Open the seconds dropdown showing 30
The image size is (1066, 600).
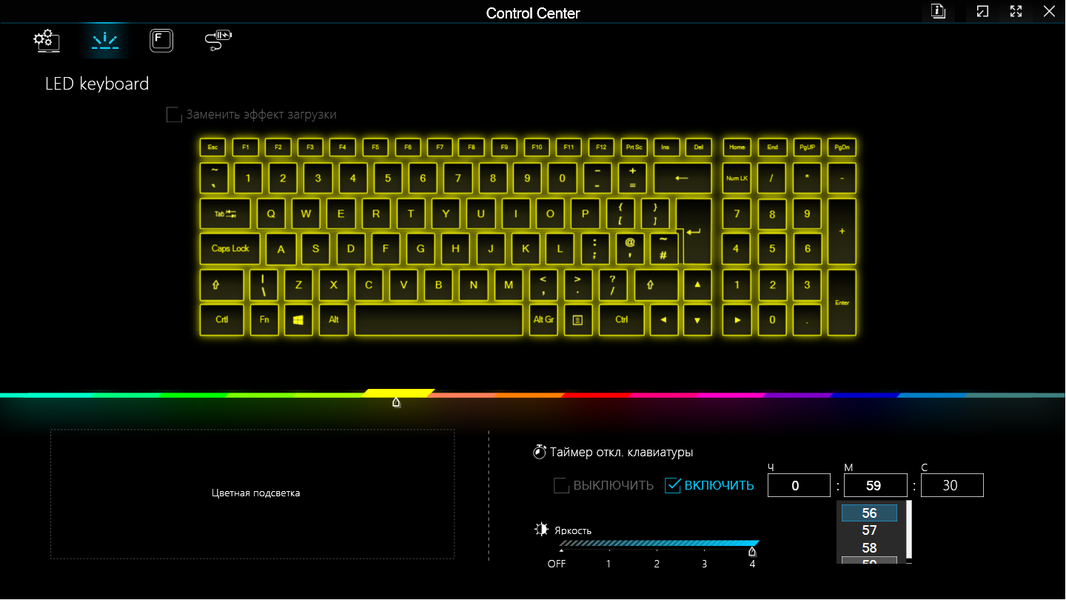tap(952, 485)
